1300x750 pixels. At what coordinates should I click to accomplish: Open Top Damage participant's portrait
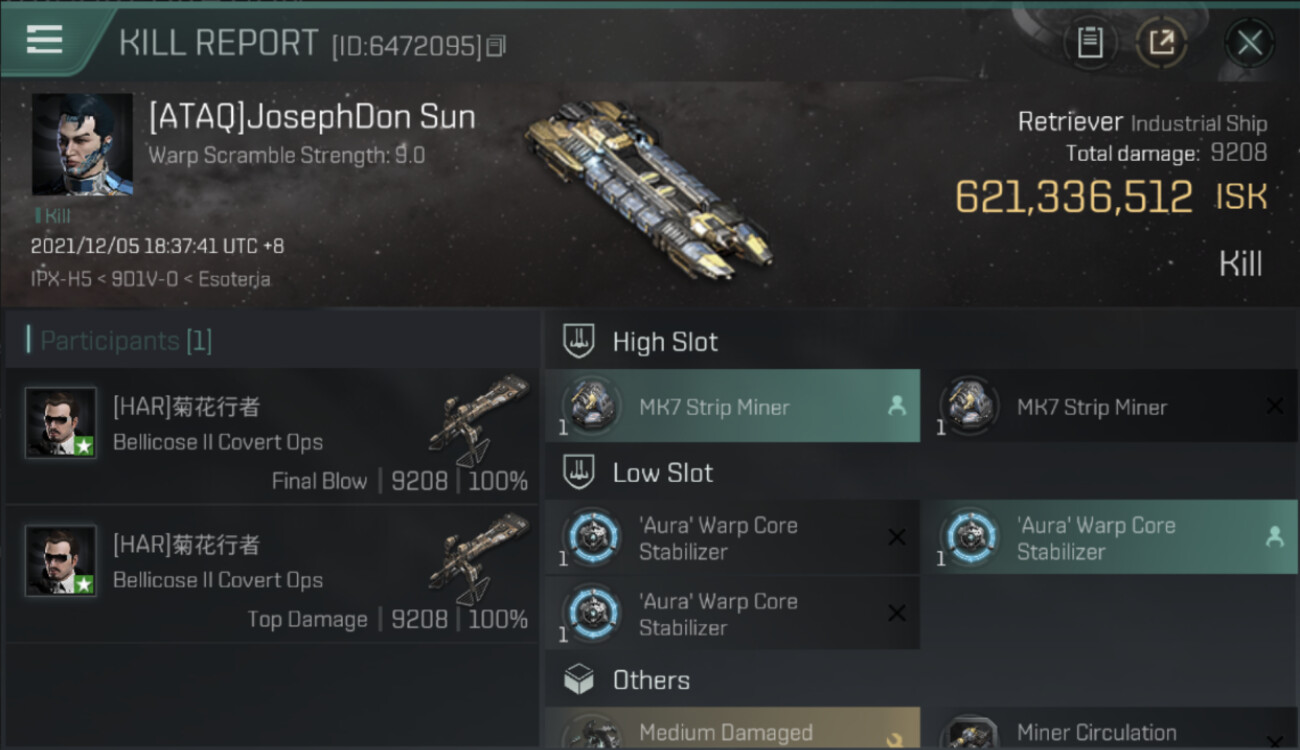click(x=61, y=561)
